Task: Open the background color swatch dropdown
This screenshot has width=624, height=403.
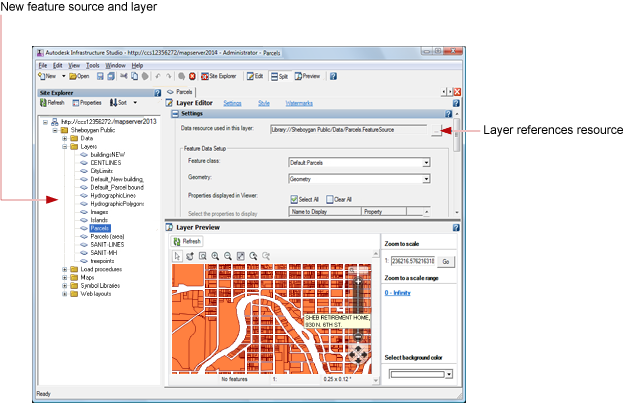Action: pyautogui.click(x=449, y=374)
